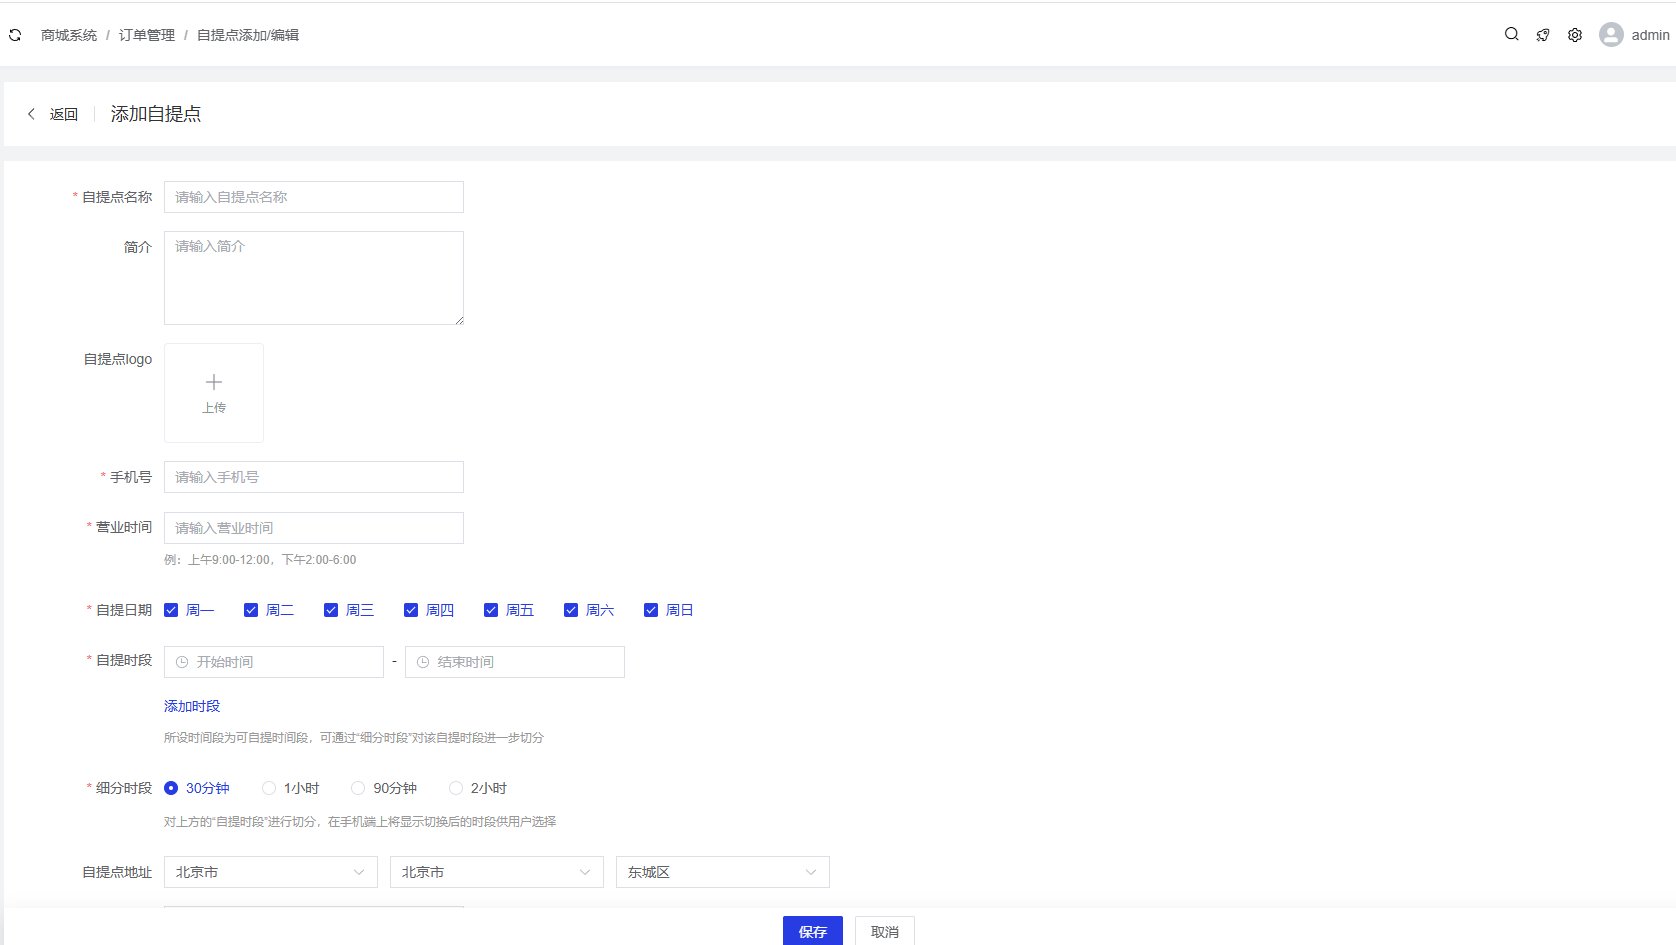Click the rocket icon in the header
This screenshot has width=1676, height=945.
[1543, 35]
